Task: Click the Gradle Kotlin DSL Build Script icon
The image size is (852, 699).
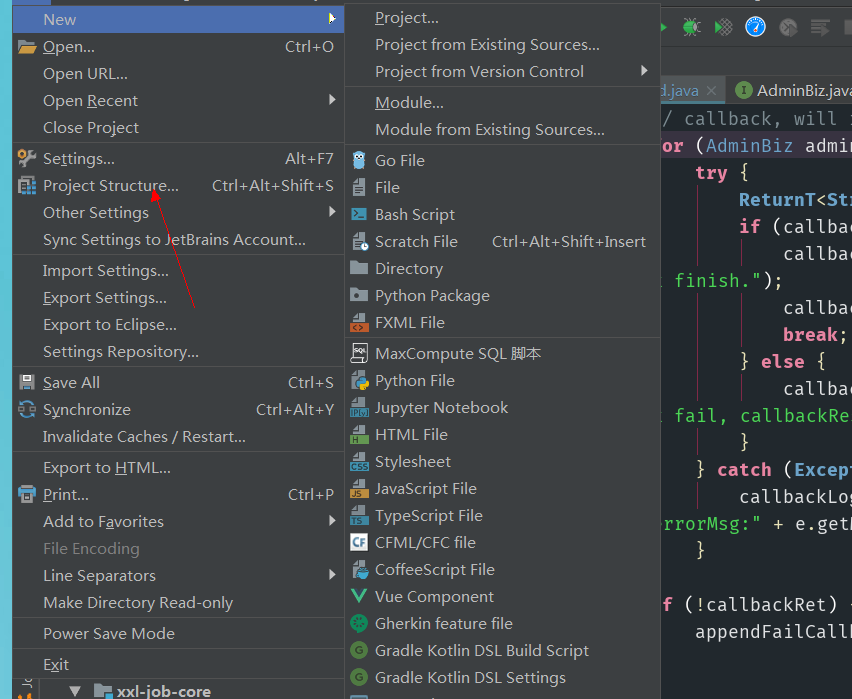Action: 359,650
